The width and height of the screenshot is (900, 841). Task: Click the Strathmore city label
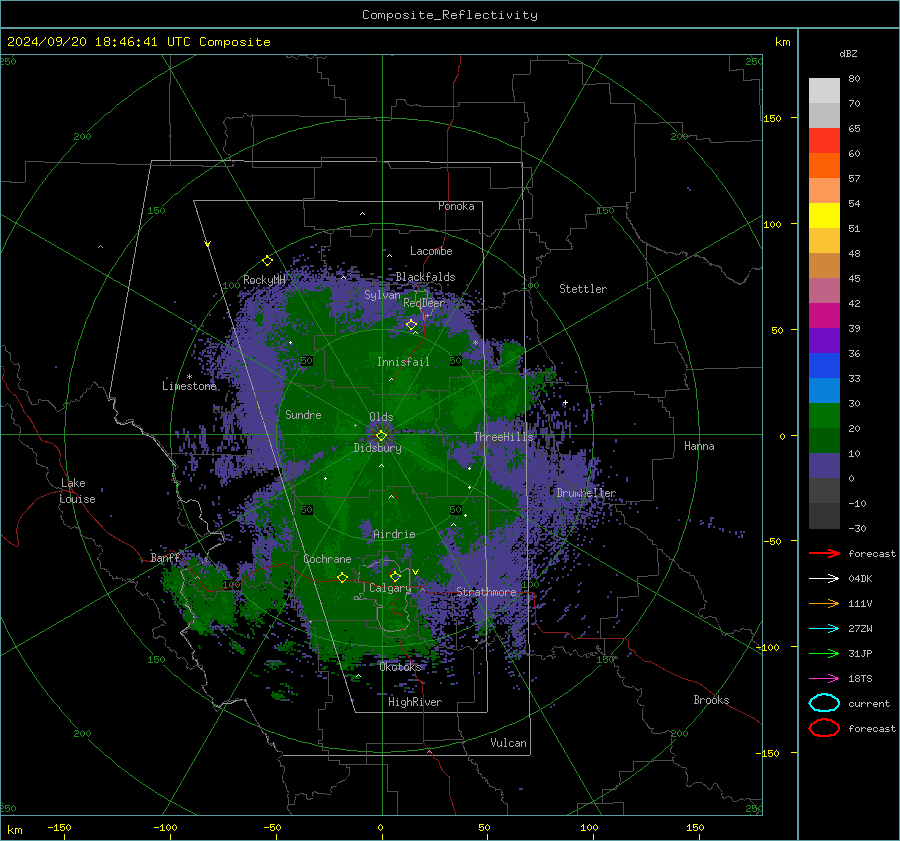pos(486,591)
